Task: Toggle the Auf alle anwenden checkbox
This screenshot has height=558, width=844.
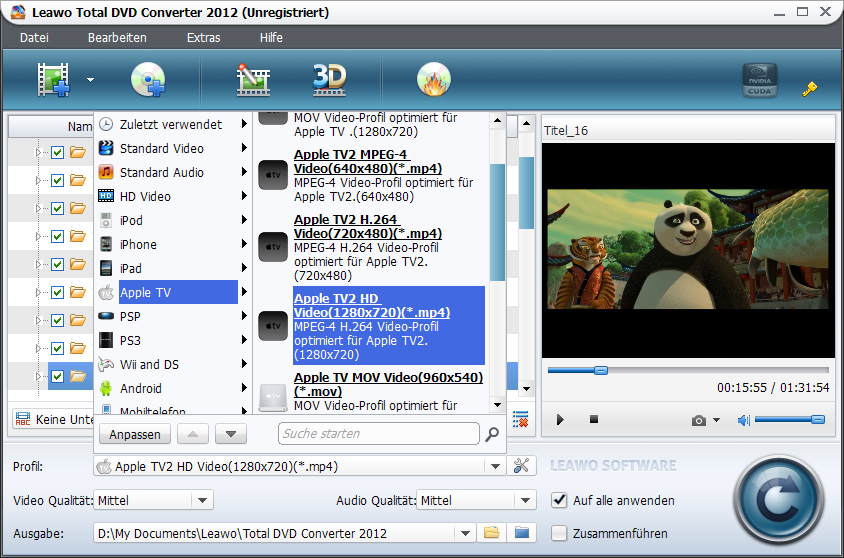Action: (x=559, y=500)
